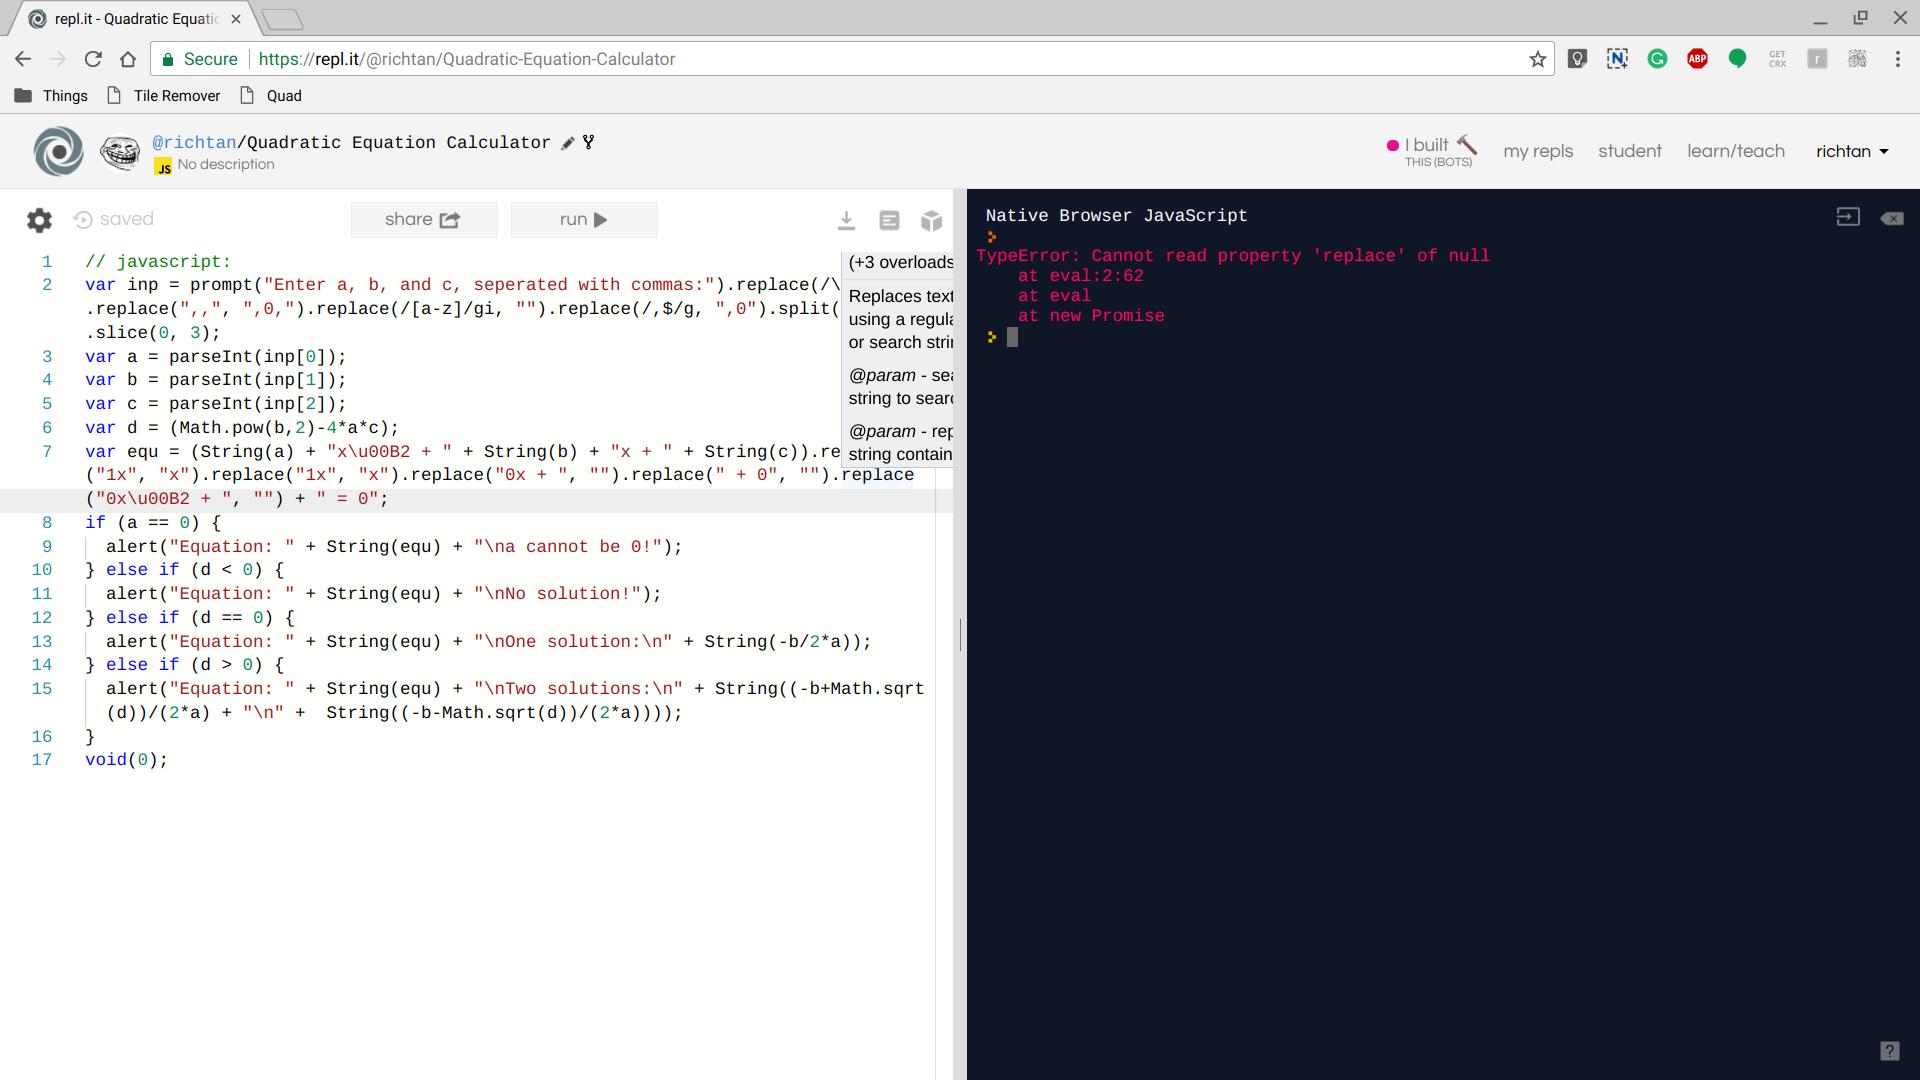Open the QR code extension icon
1920x1080 pixels.
tap(1857, 59)
